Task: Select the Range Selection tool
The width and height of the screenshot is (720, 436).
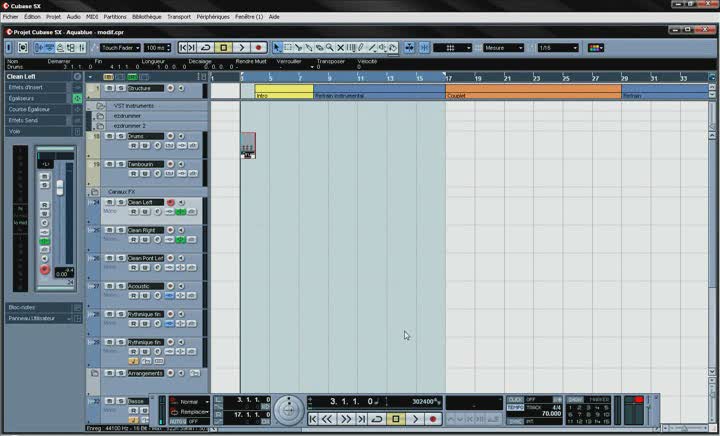Action: [x=288, y=48]
